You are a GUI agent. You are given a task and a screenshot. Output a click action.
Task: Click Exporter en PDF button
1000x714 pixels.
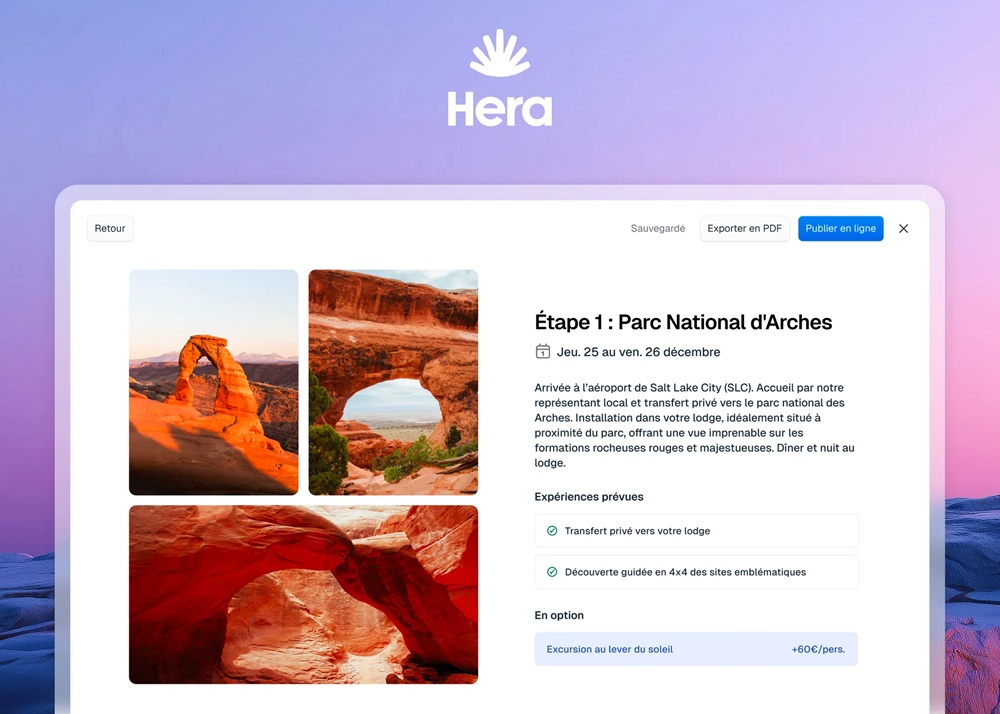coord(744,228)
